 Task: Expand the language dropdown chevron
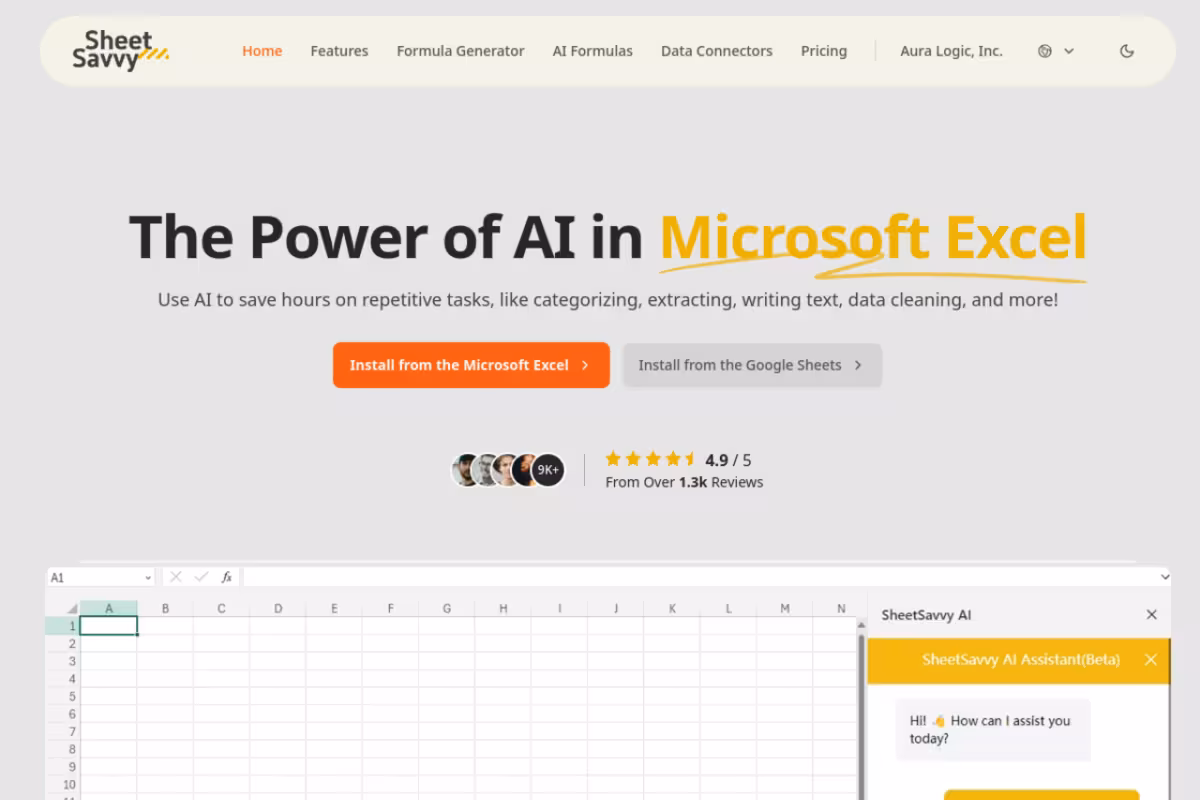[x=1069, y=51]
